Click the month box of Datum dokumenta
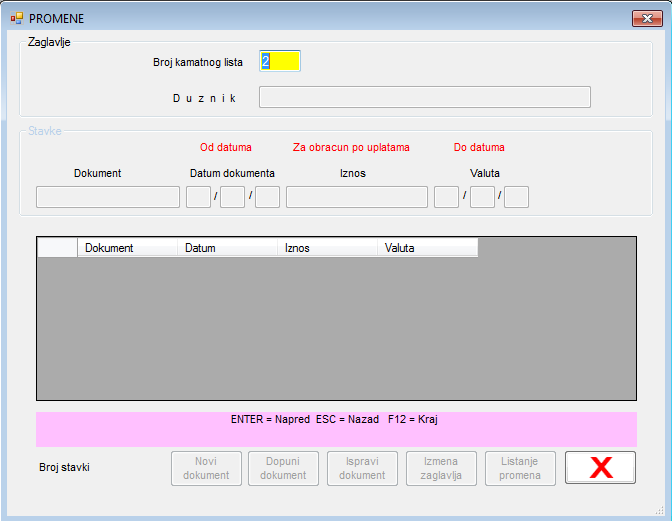 [x=232, y=197]
